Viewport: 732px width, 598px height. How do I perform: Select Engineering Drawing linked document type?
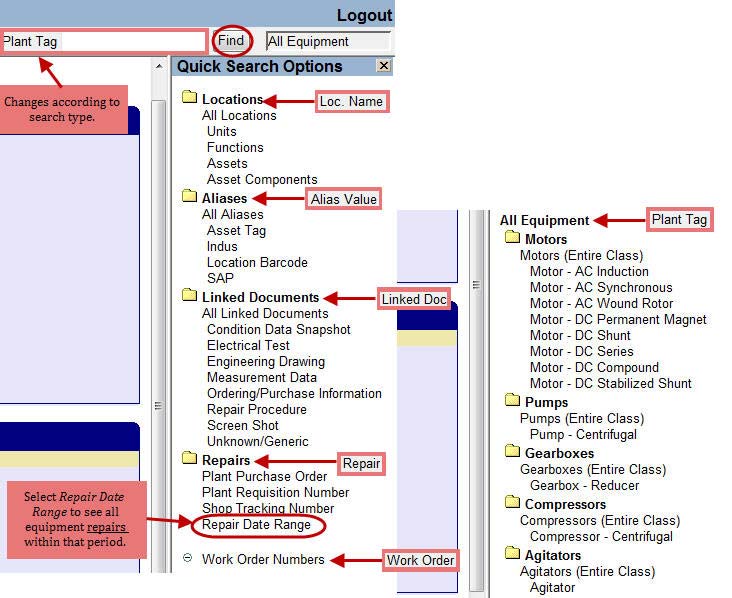tap(265, 362)
